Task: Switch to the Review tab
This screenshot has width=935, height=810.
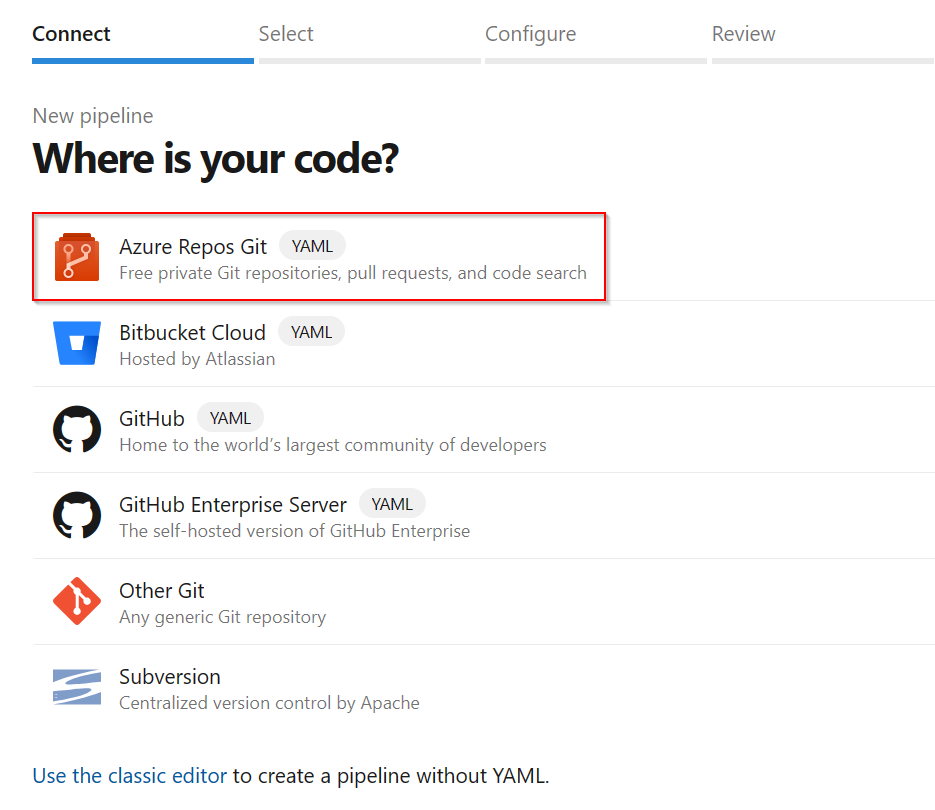Action: pyautogui.click(x=743, y=33)
